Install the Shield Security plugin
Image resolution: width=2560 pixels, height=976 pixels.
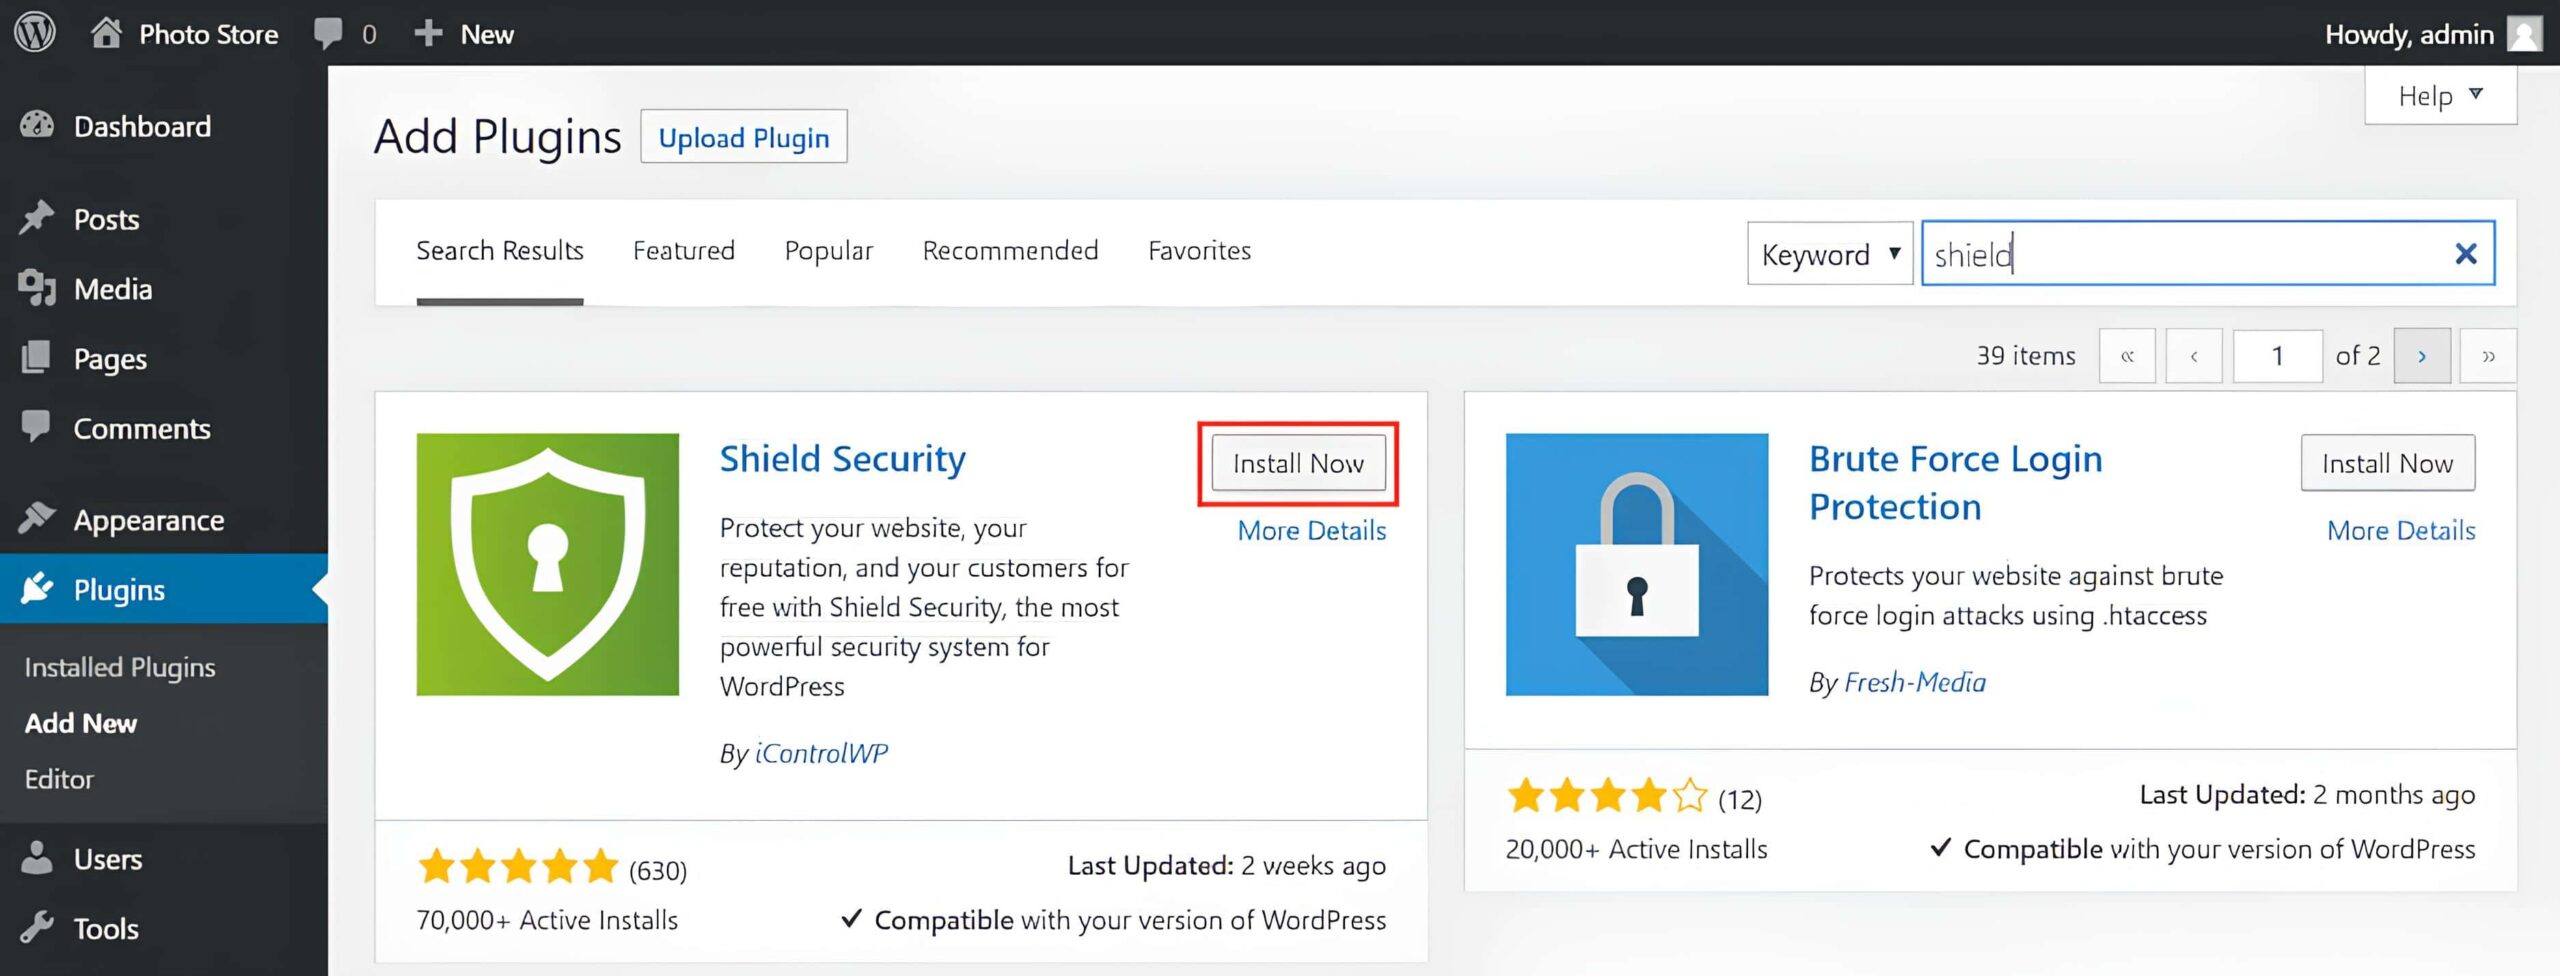[1298, 463]
